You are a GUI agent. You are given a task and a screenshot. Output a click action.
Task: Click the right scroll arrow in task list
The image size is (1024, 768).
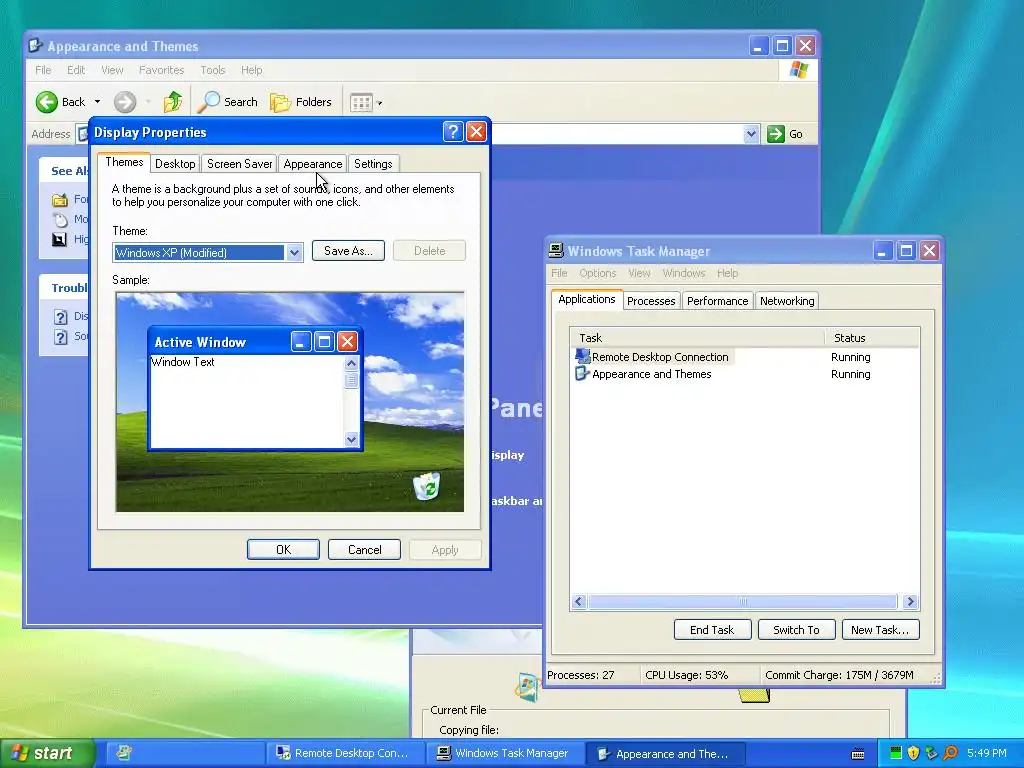[910, 601]
